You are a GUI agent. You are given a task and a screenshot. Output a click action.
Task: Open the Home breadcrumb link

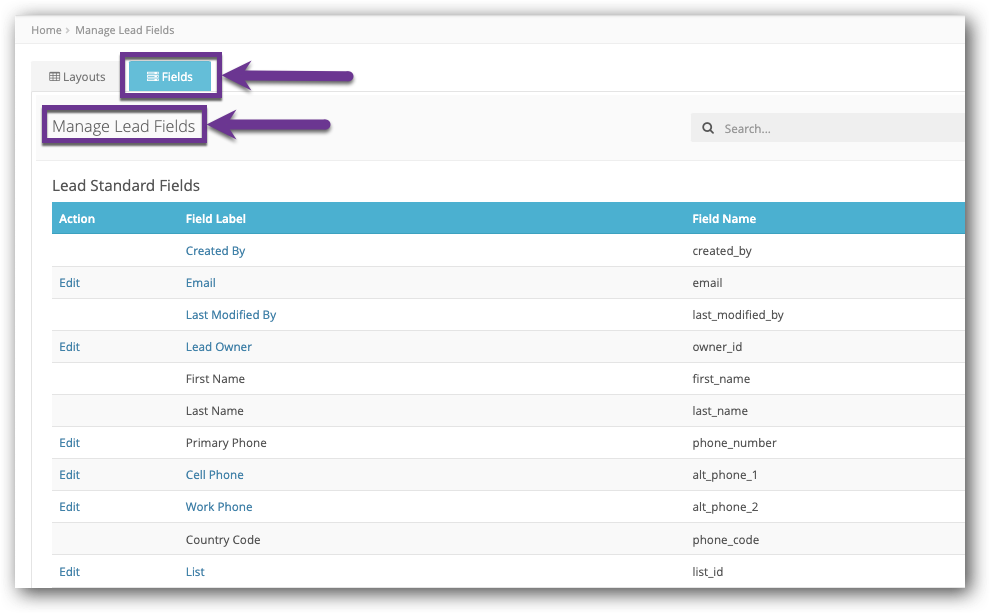(46, 30)
